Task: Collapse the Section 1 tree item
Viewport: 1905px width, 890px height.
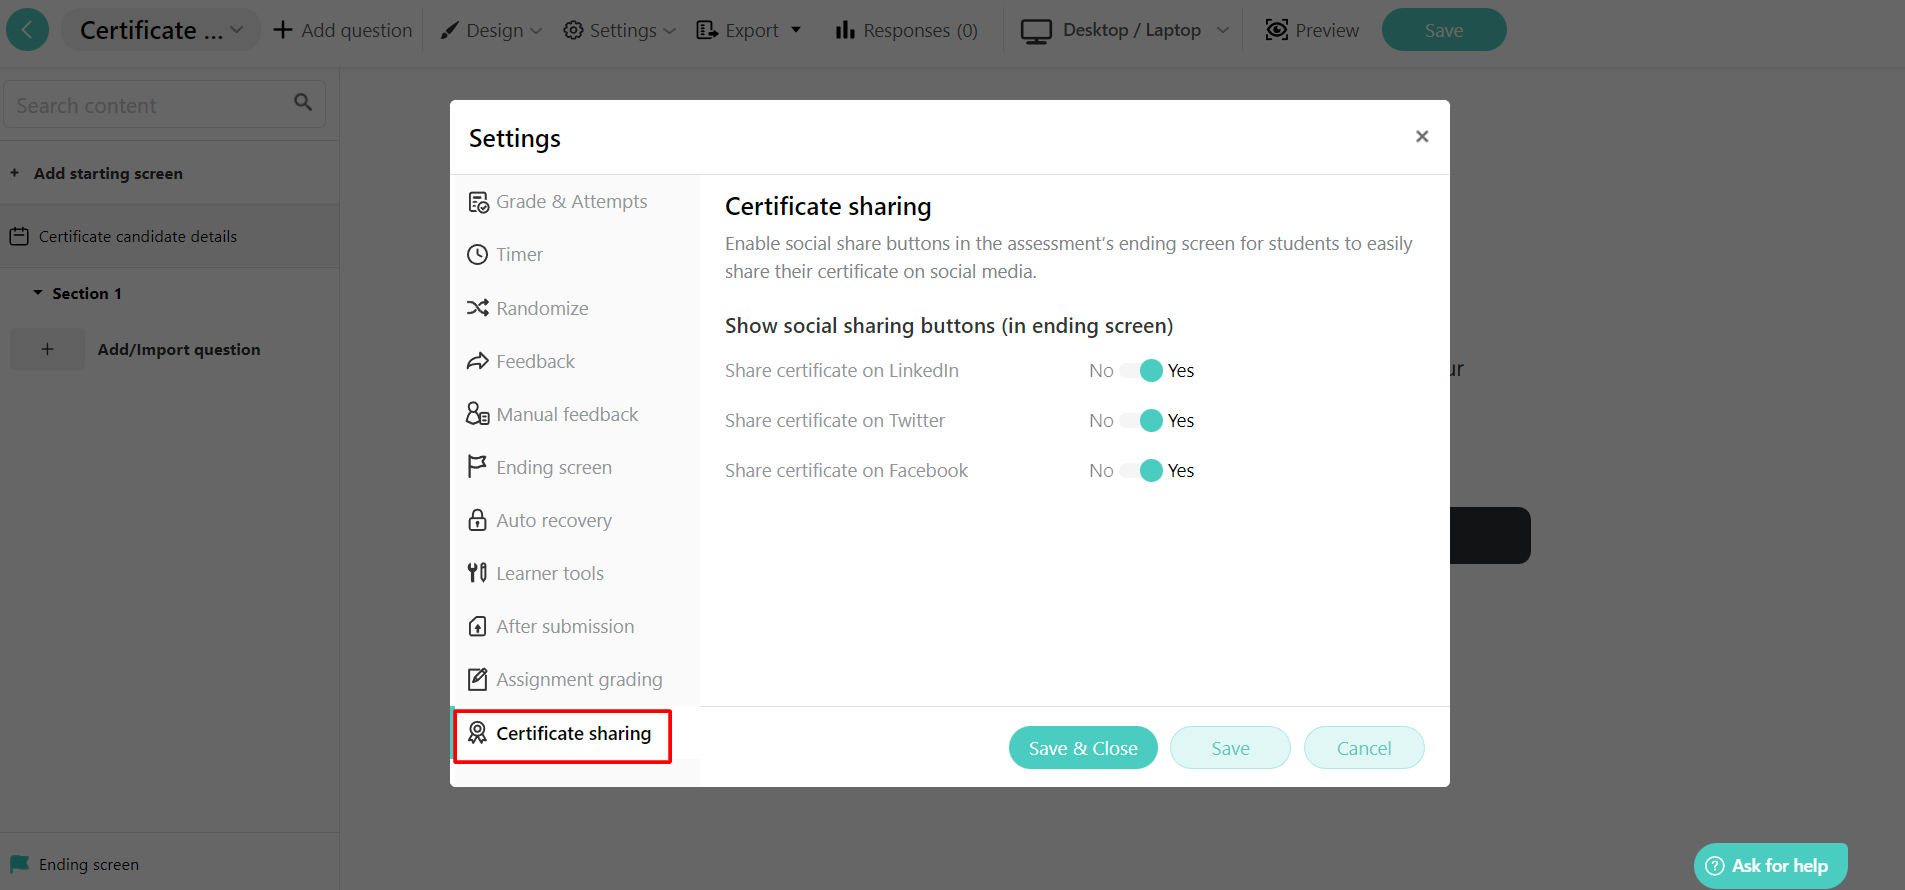Action: (x=38, y=293)
